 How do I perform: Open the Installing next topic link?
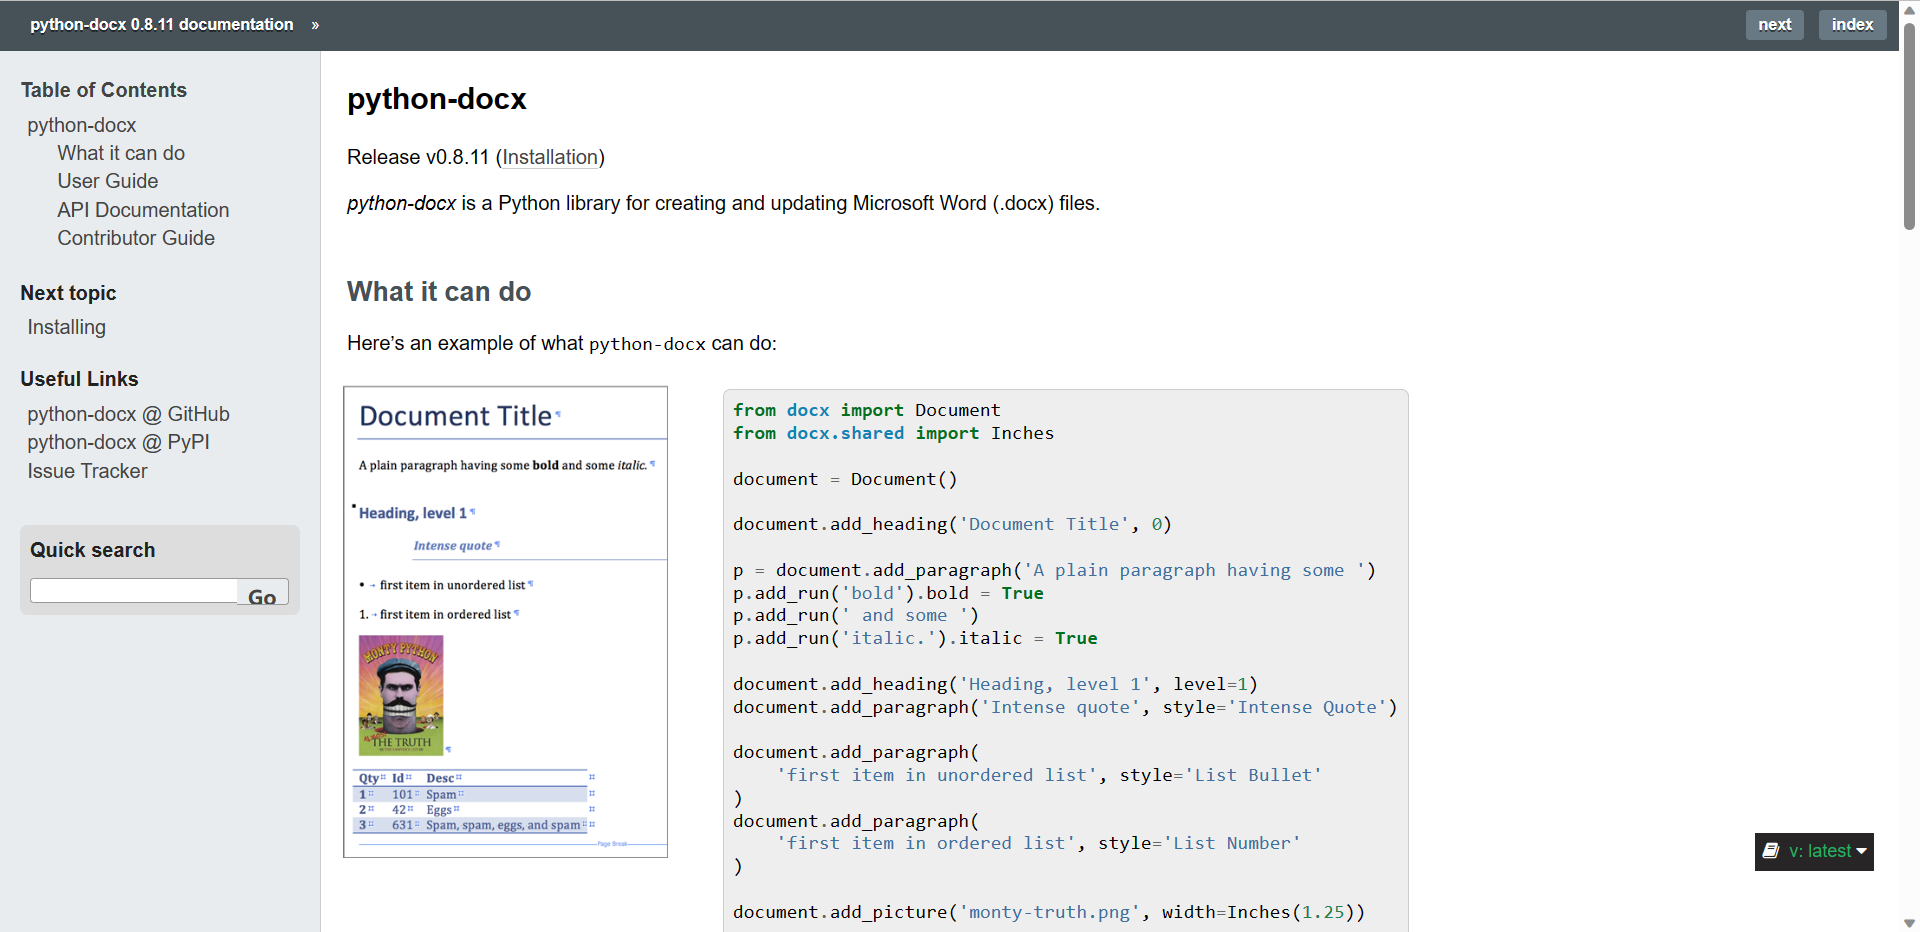[x=66, y=327]
